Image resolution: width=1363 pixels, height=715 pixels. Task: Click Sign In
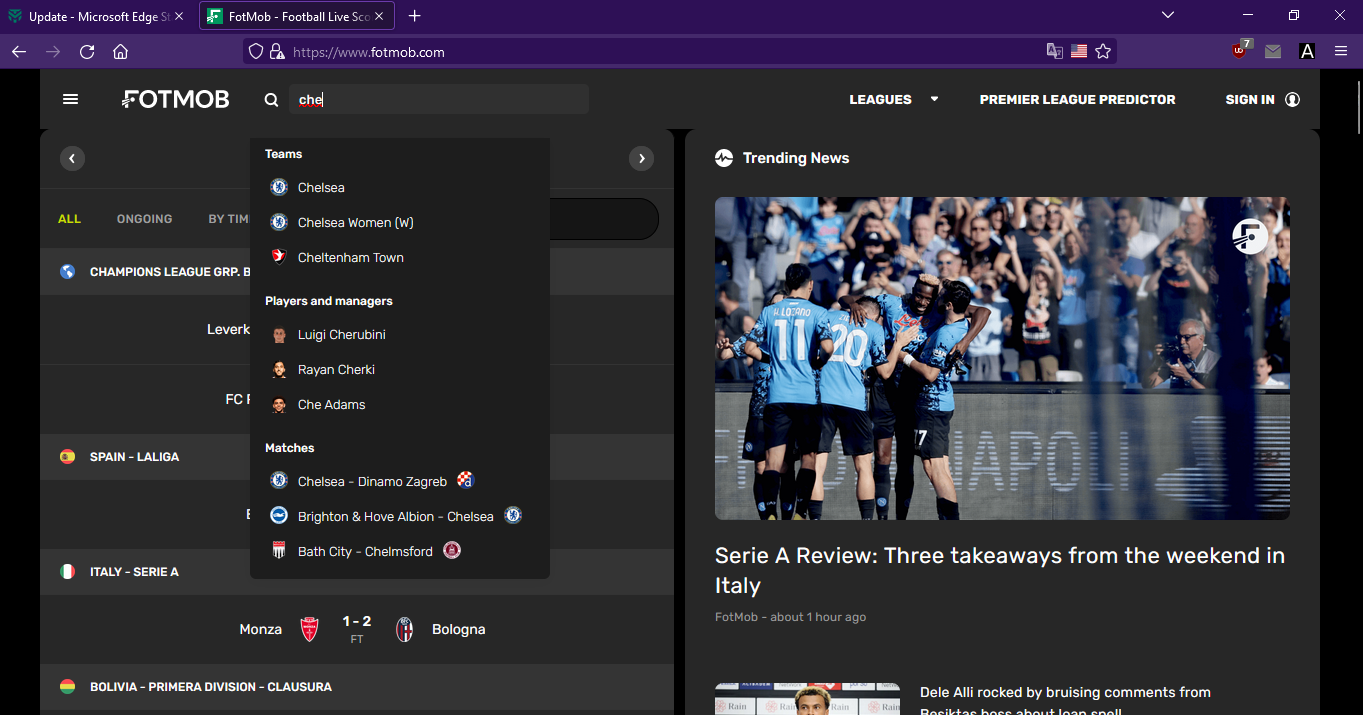pyautogui.click(x=1250, y=100)
